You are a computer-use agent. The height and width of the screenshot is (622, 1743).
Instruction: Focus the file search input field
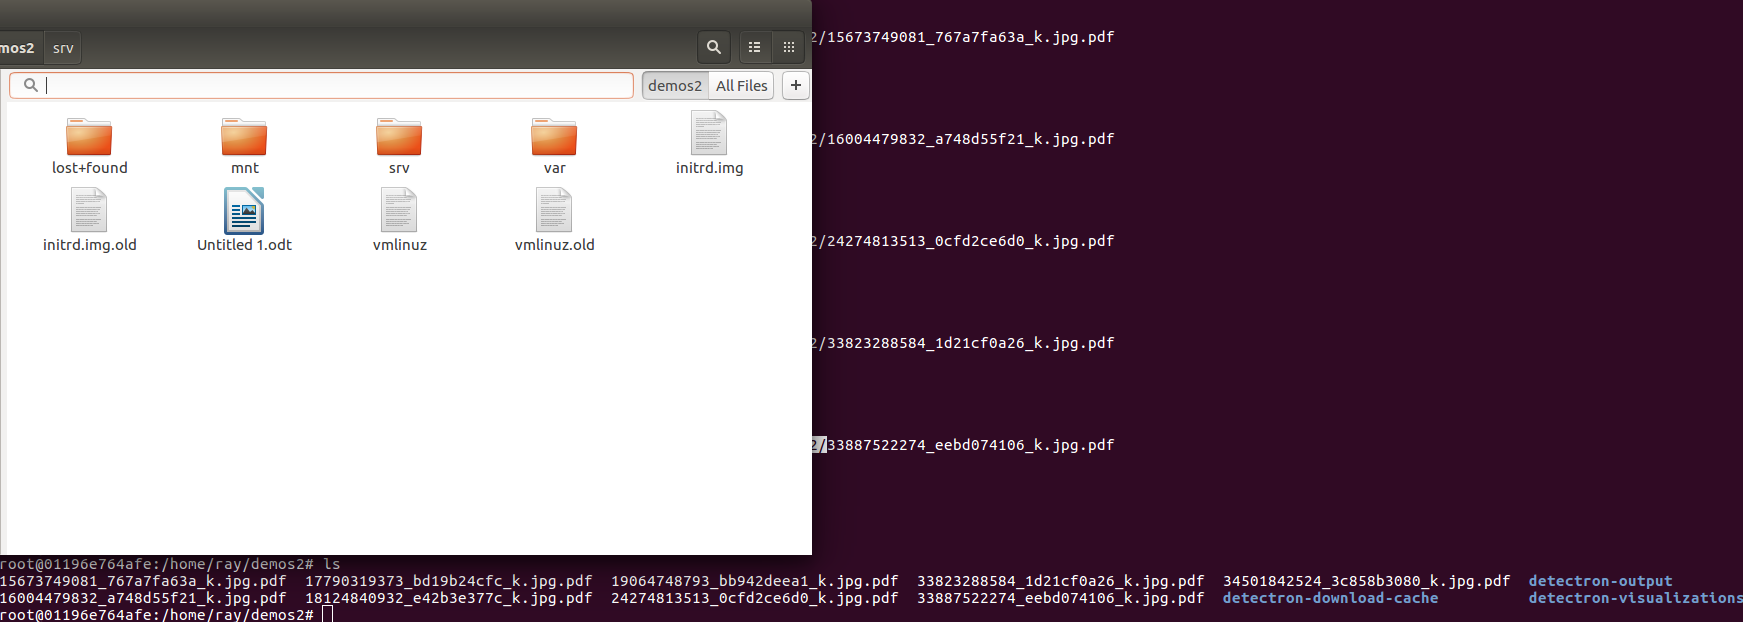(x=321, y=85)
